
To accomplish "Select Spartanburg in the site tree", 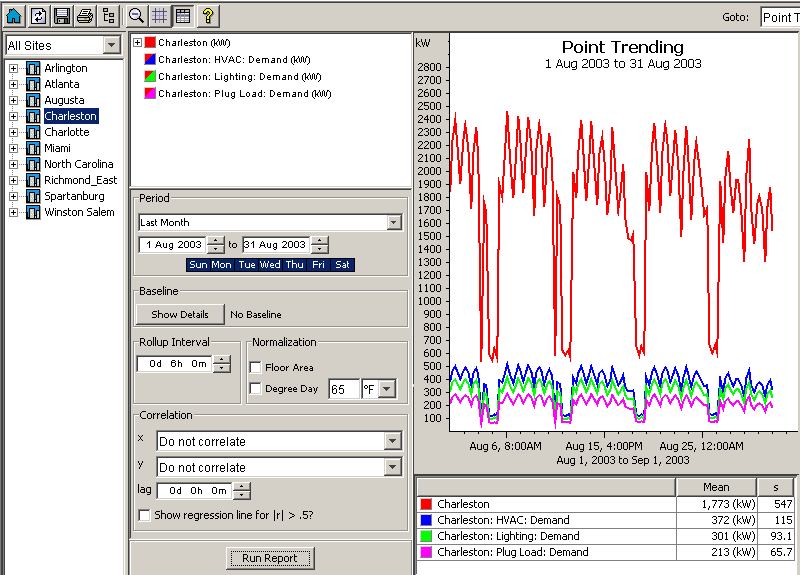I will pyautogui.click(x=72, y=196).
